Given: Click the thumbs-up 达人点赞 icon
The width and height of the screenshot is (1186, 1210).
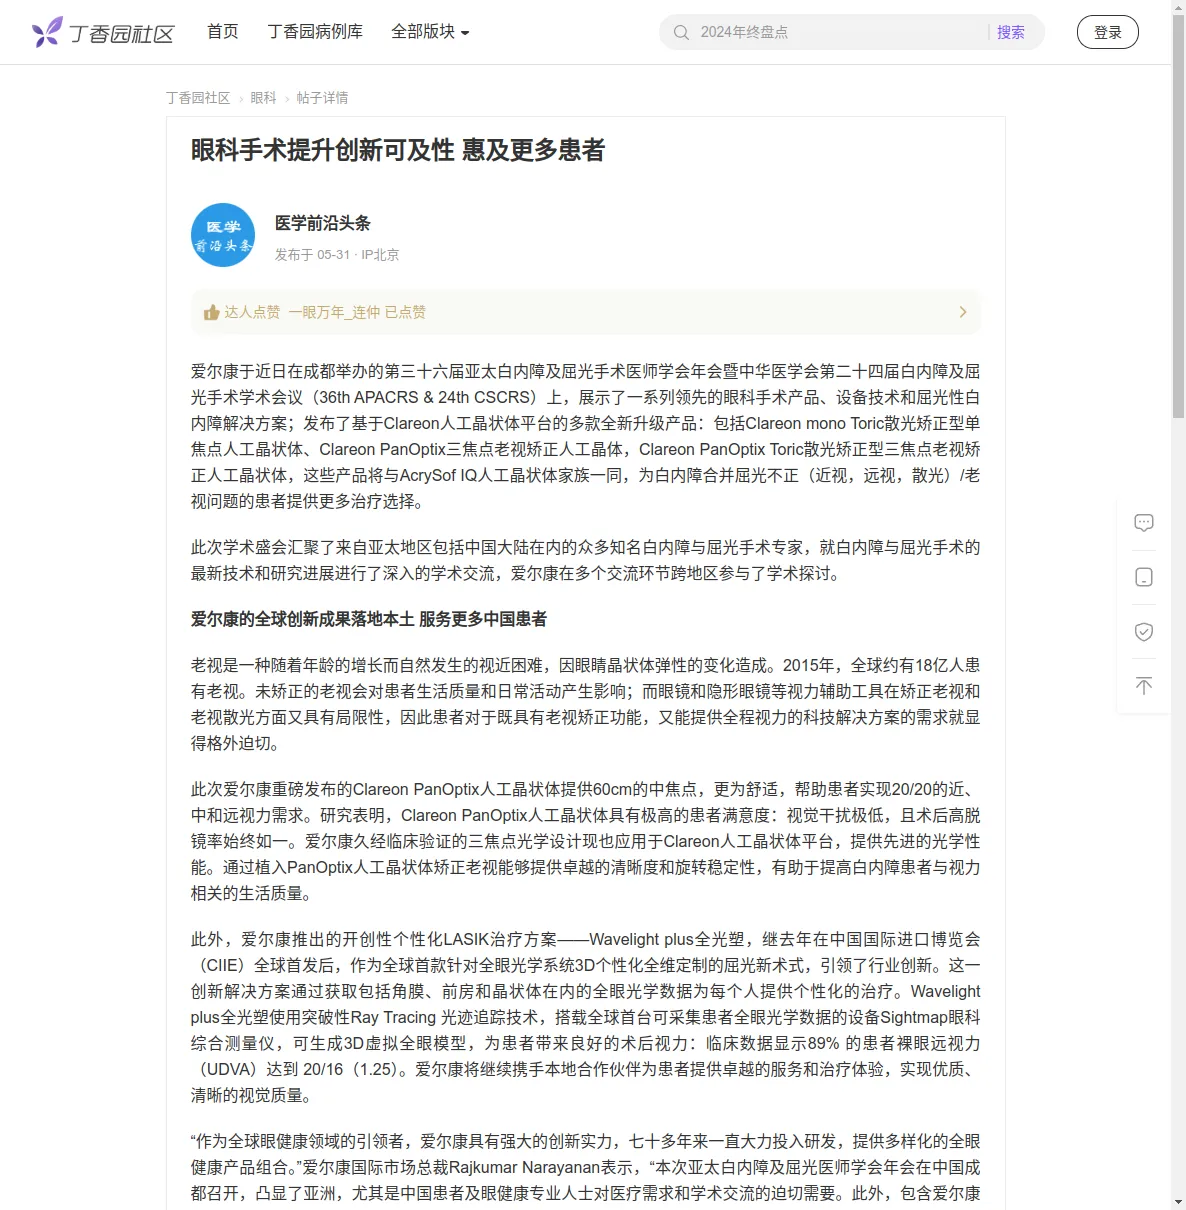Looking at the screenshot, I should [211, 312].
